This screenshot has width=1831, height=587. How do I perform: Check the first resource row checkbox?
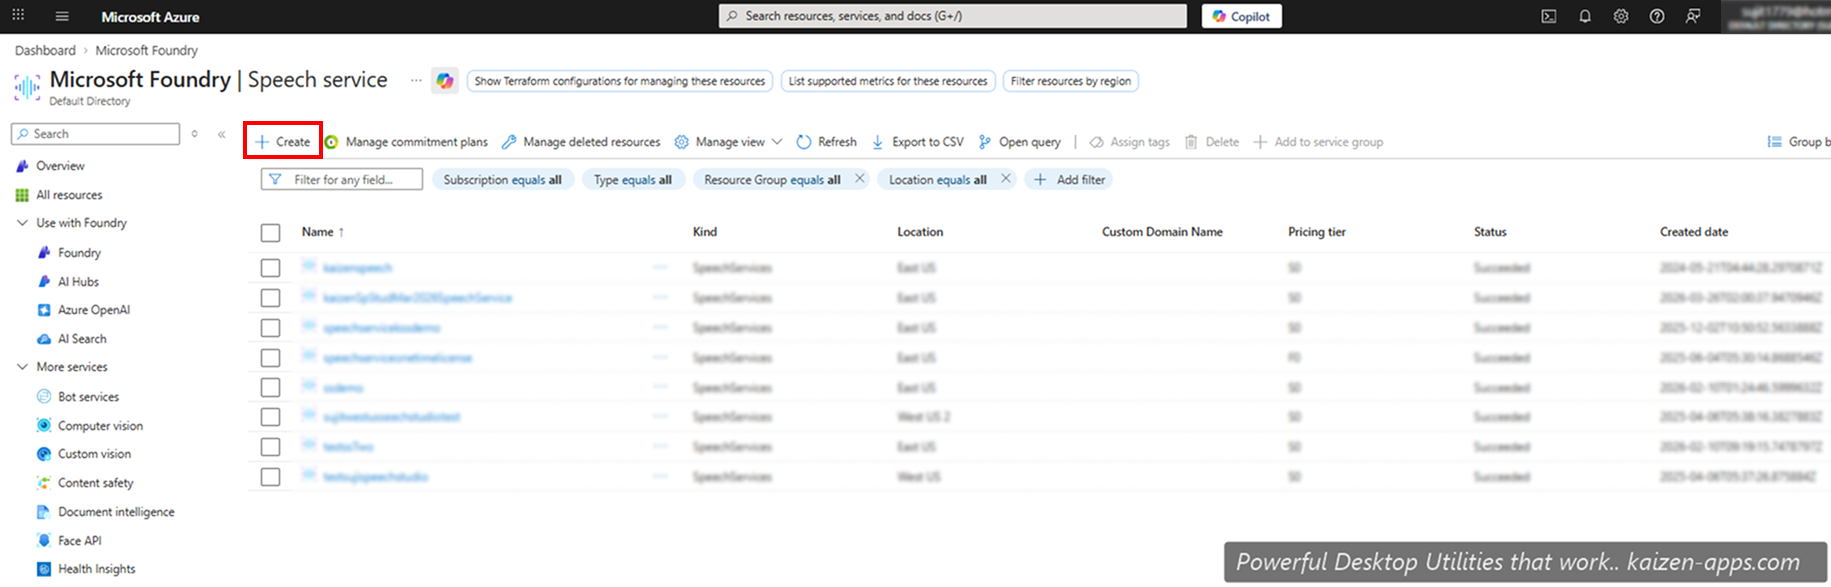270,268
